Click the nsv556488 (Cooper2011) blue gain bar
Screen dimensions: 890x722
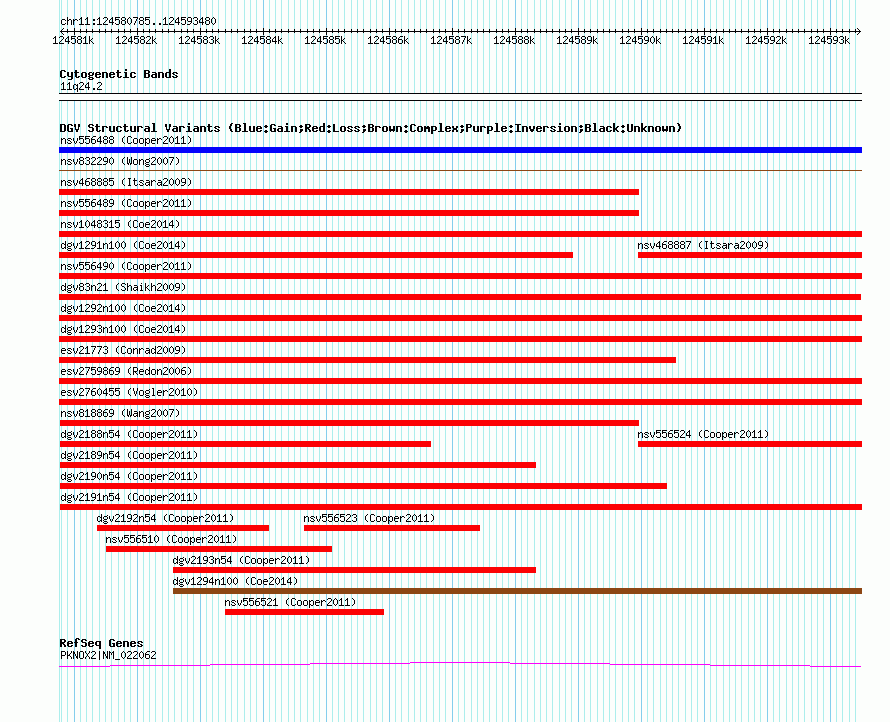click(x=460, y=150)
